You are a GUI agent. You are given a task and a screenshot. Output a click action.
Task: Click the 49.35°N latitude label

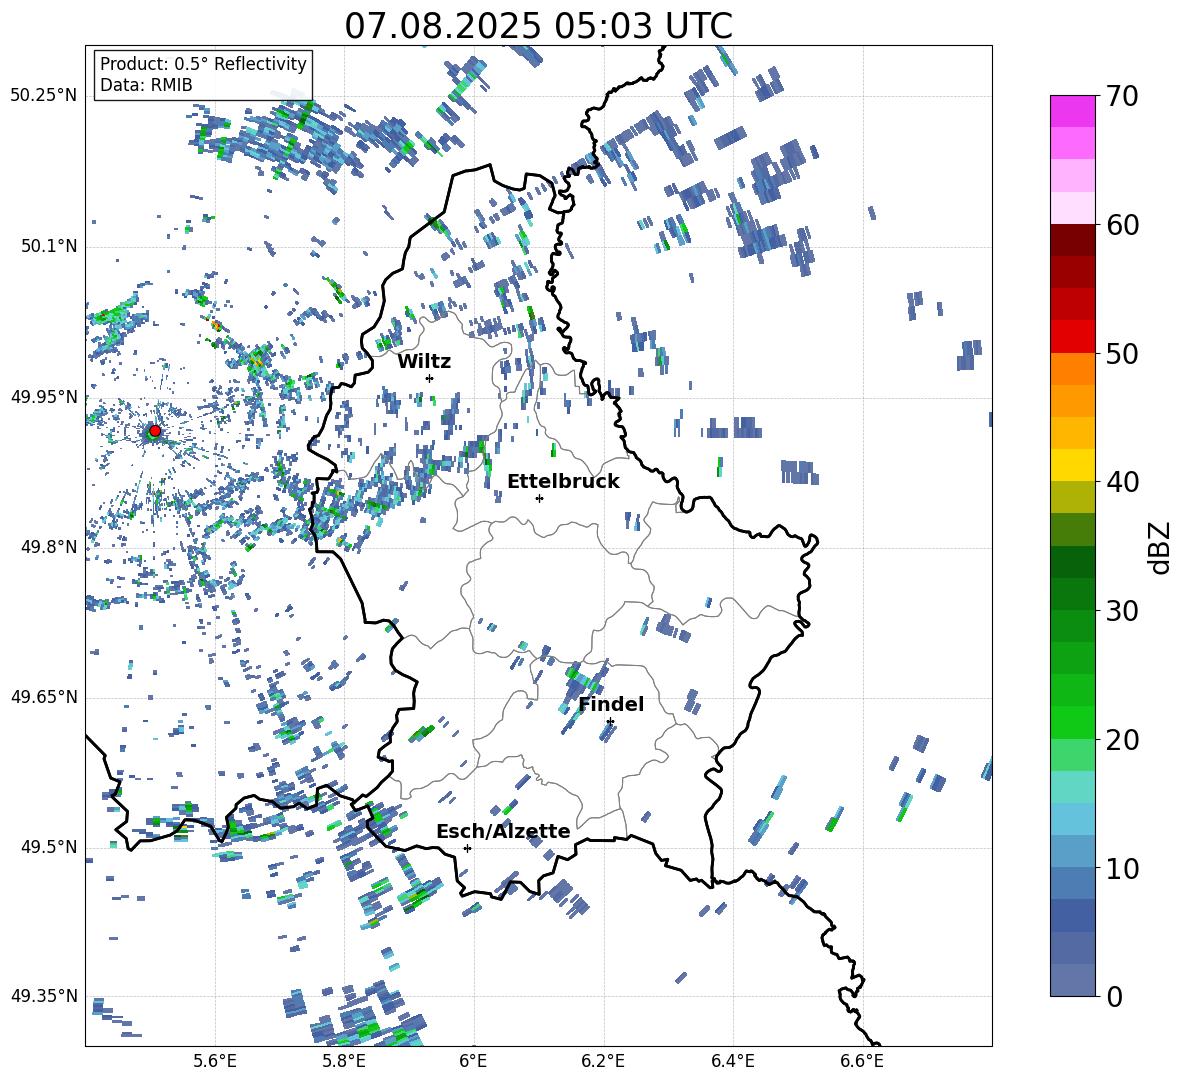[x=44, y=996]
